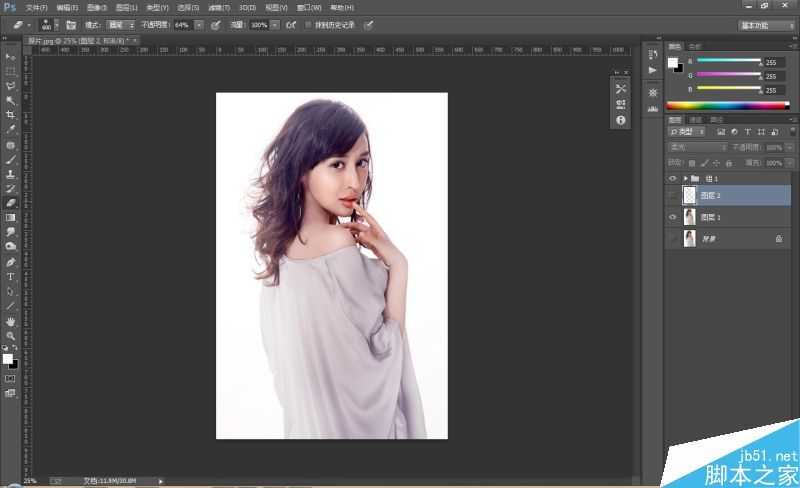Select the Crop tool in the toolbar
The image size is (800, 488).
pyautogui.click(x=11, y=115)
